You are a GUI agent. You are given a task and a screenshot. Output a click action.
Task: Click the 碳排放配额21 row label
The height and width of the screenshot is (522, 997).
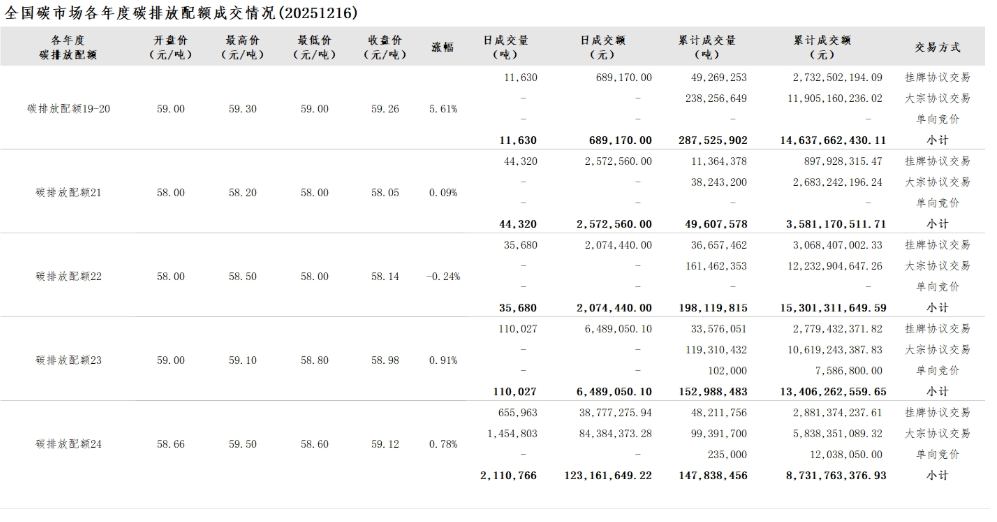[x=69, y=192]
